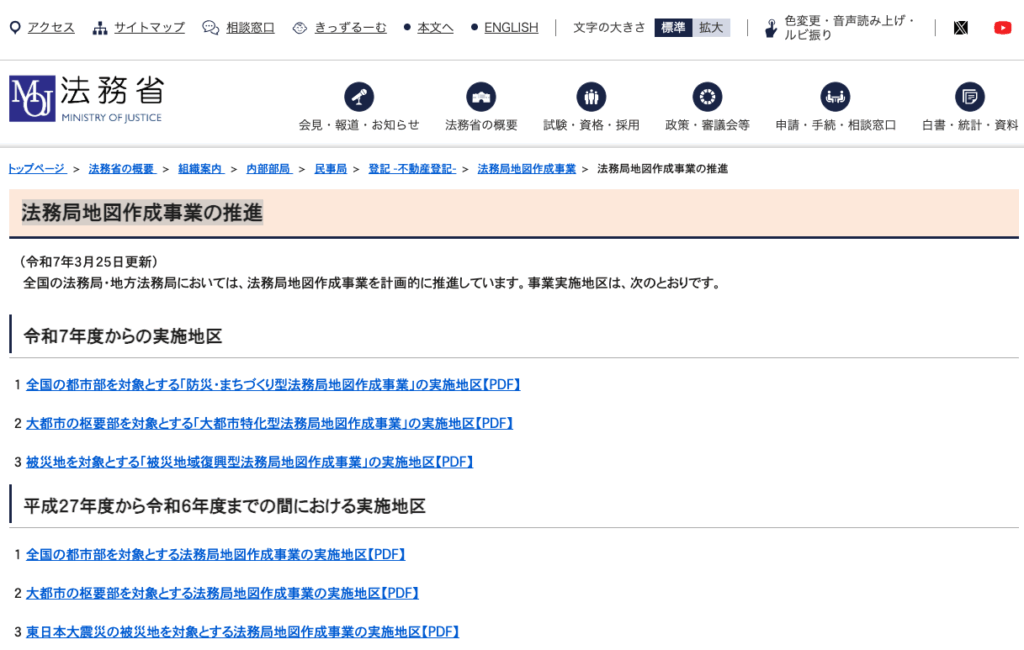Open the 防災・まちづくり型 map project PDF
This screenshot has height=650, width=1024.
point(275,384)
